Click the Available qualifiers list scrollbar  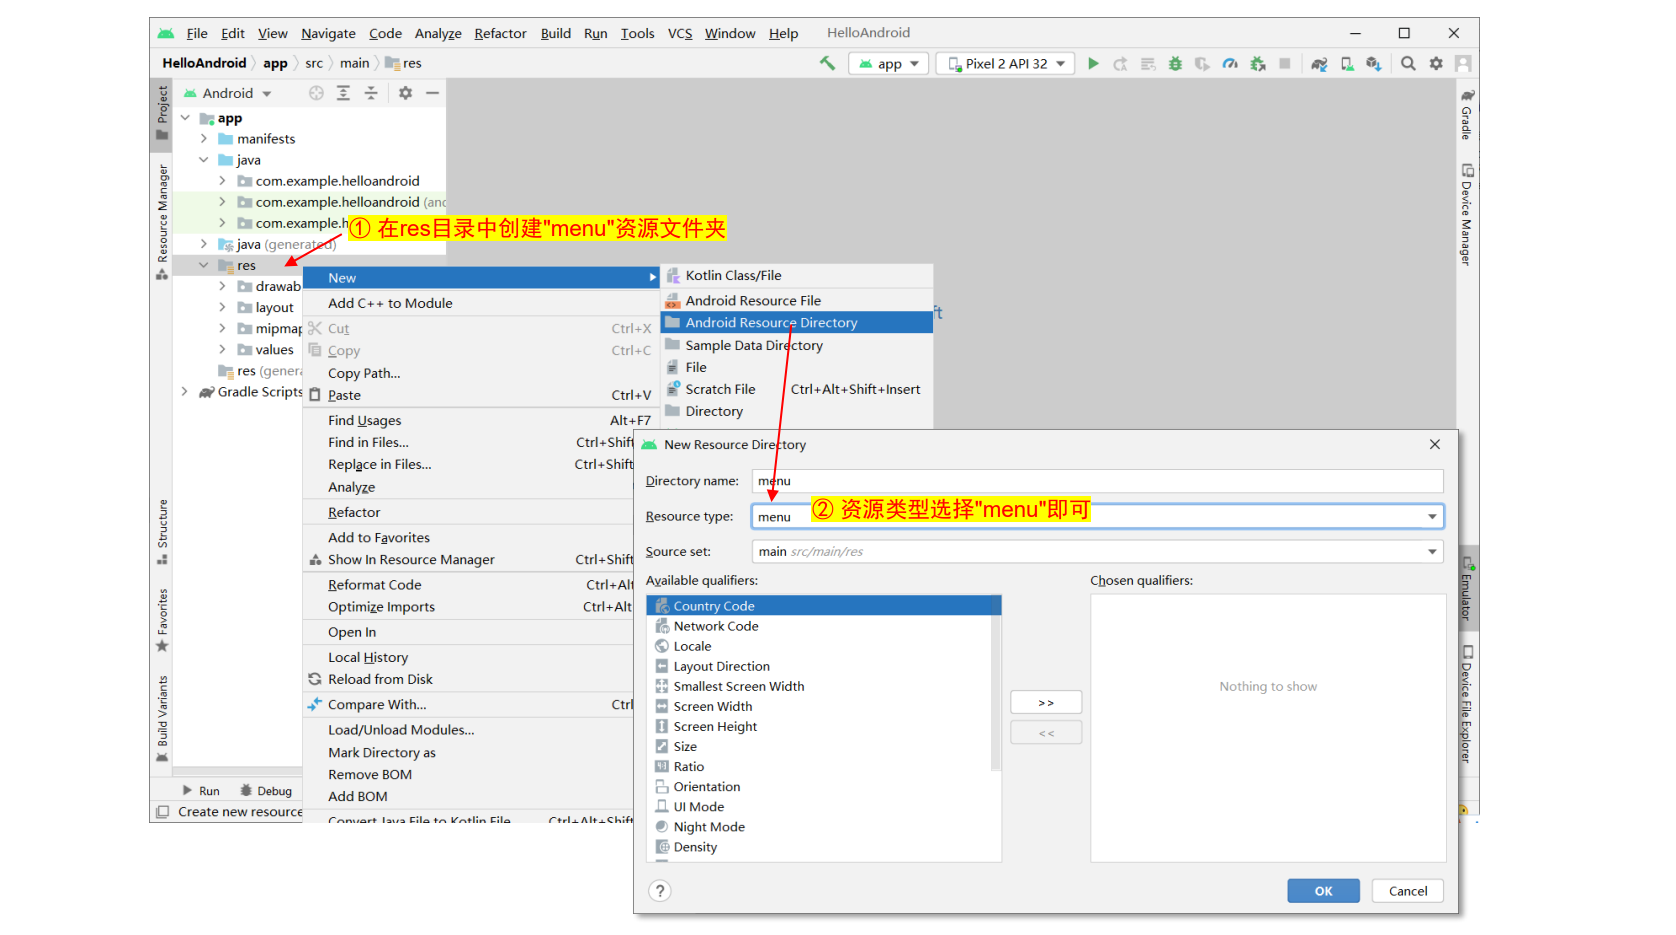pos(996,685)
